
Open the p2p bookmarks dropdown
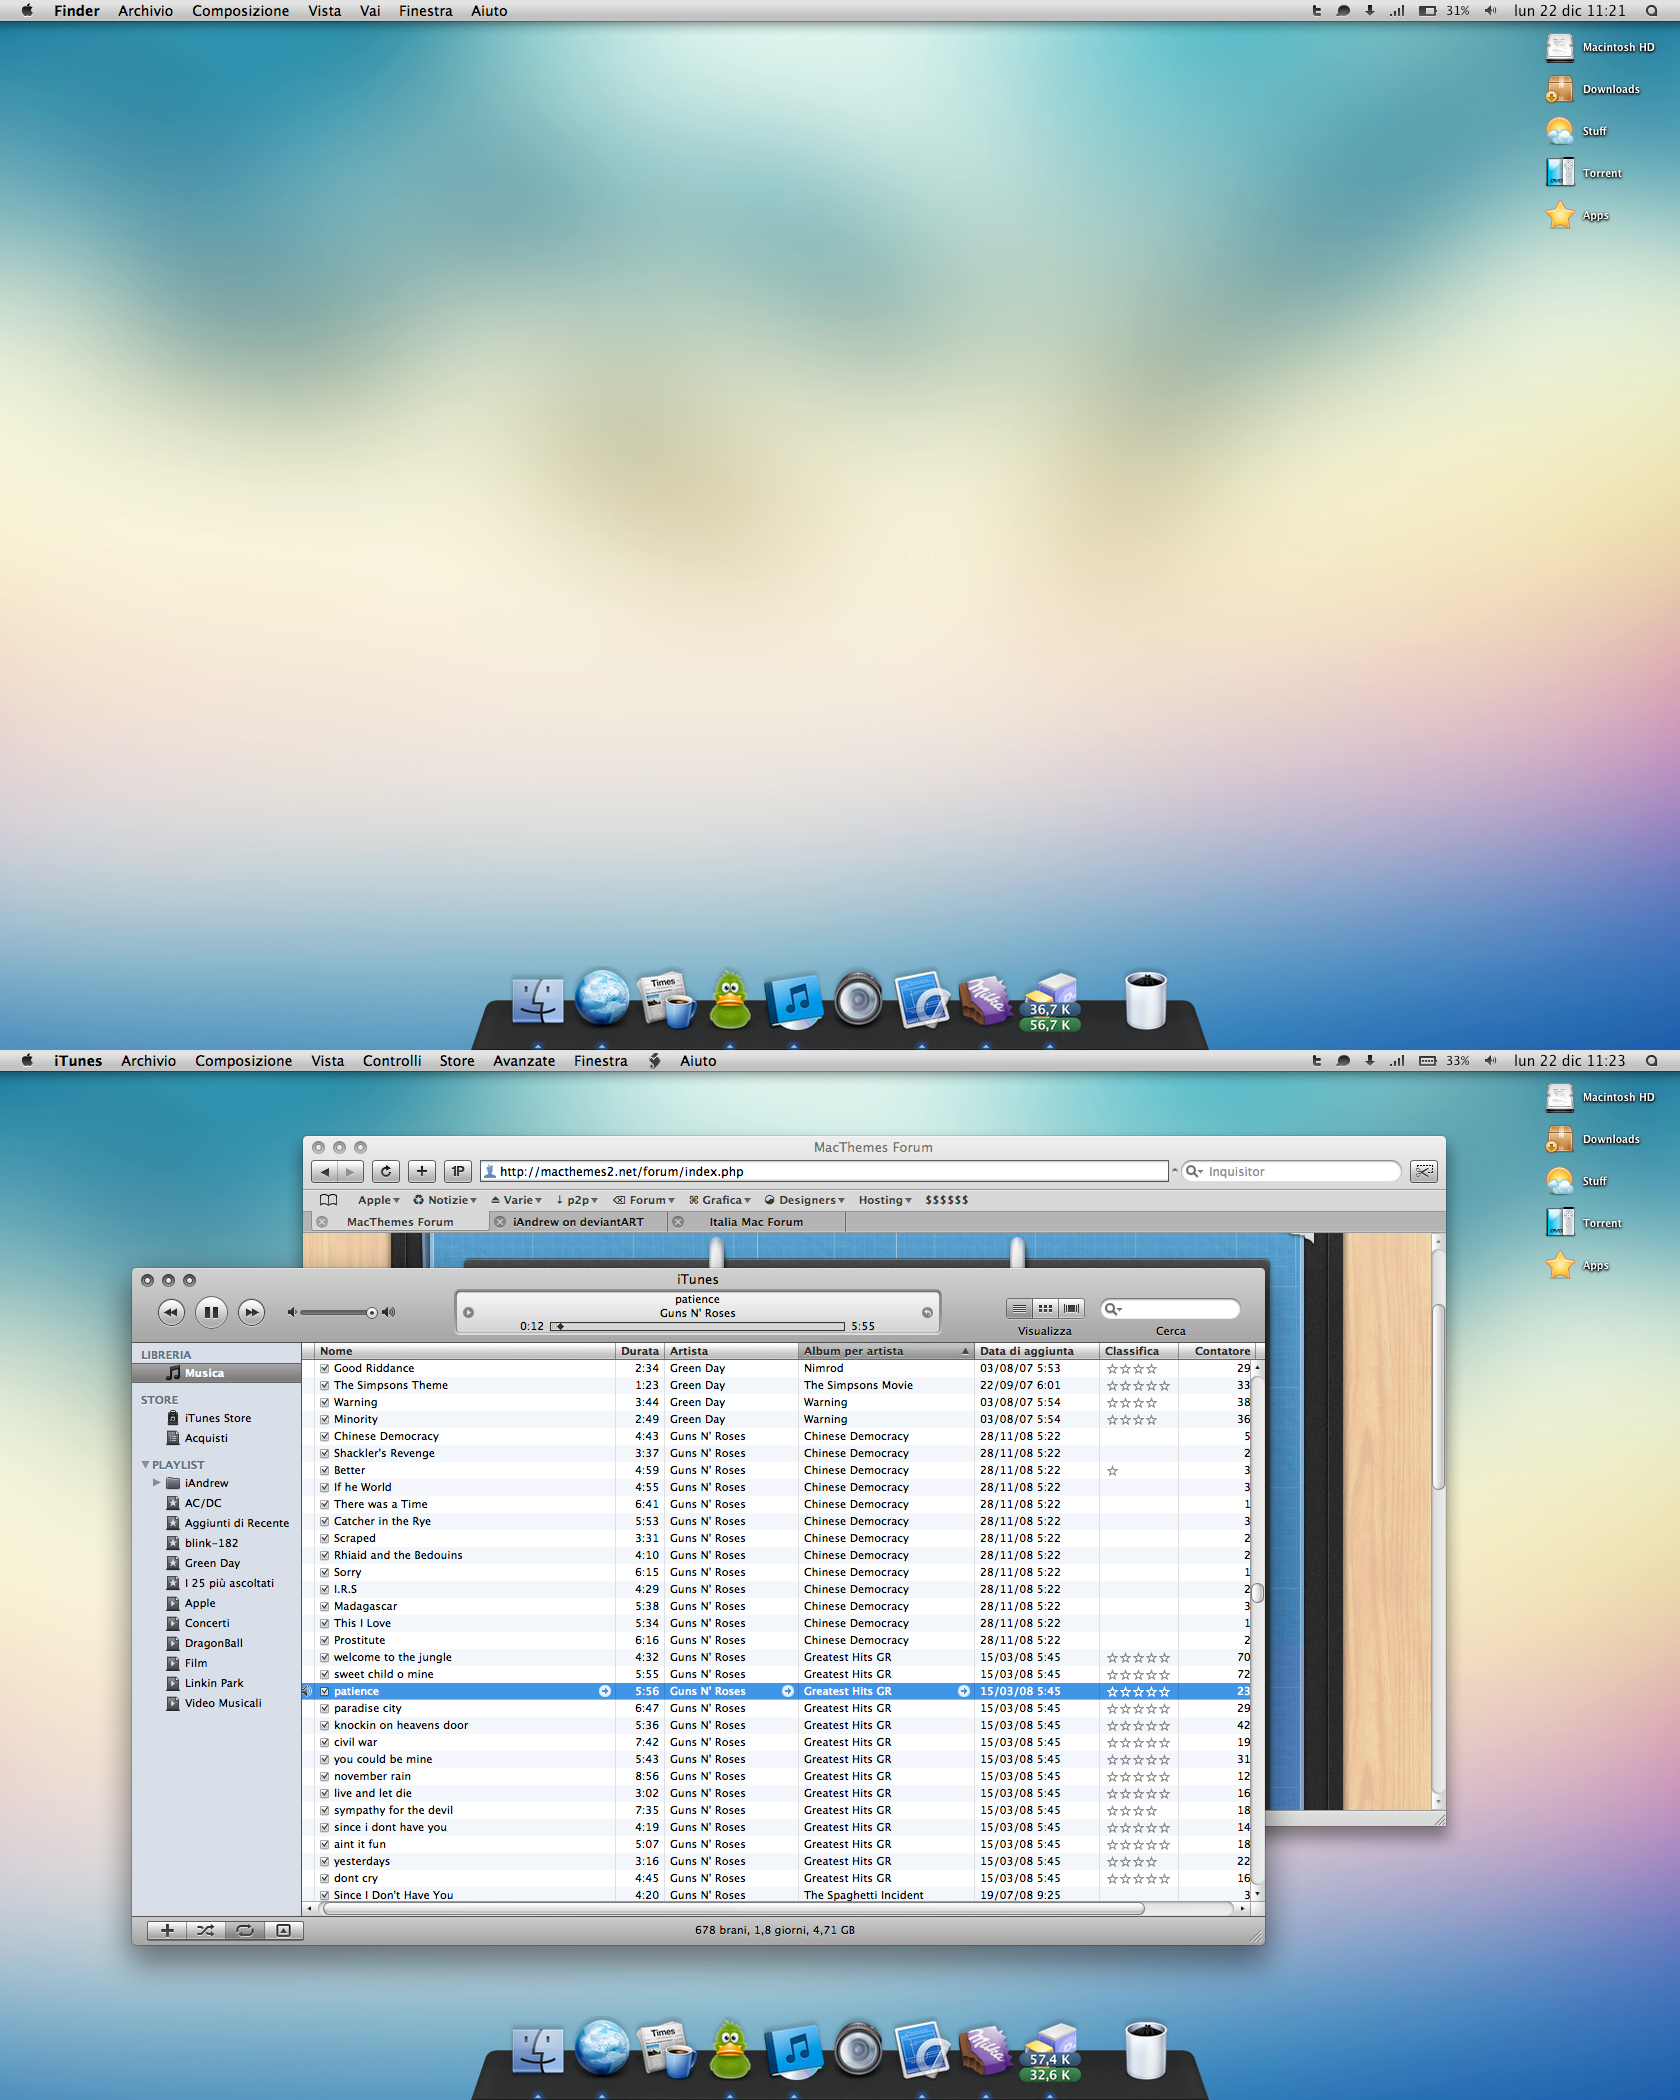pyautogui.click(x=577, y=1200)
